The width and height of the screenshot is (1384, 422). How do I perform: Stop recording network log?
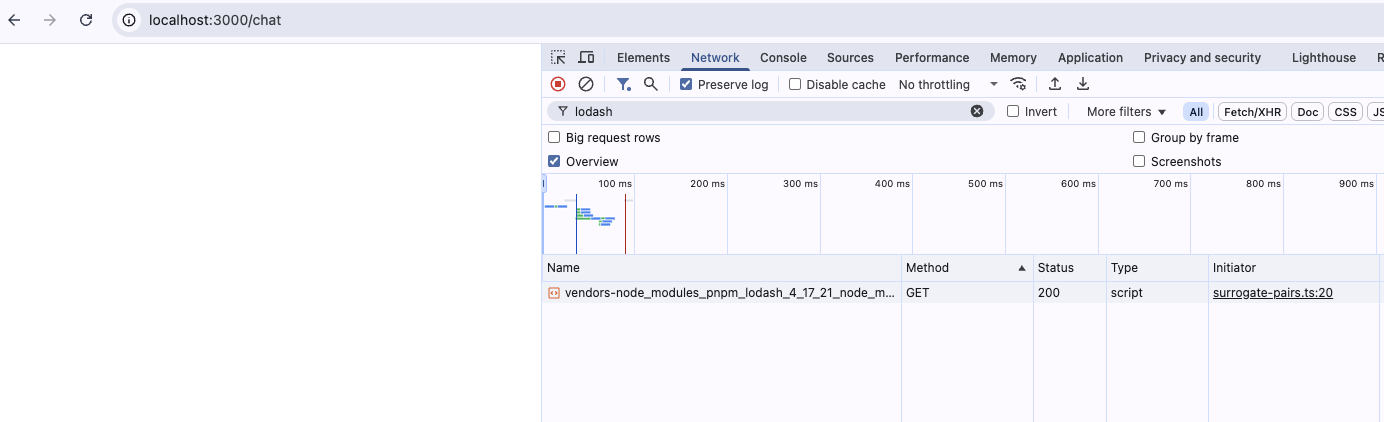click(558, 84)
